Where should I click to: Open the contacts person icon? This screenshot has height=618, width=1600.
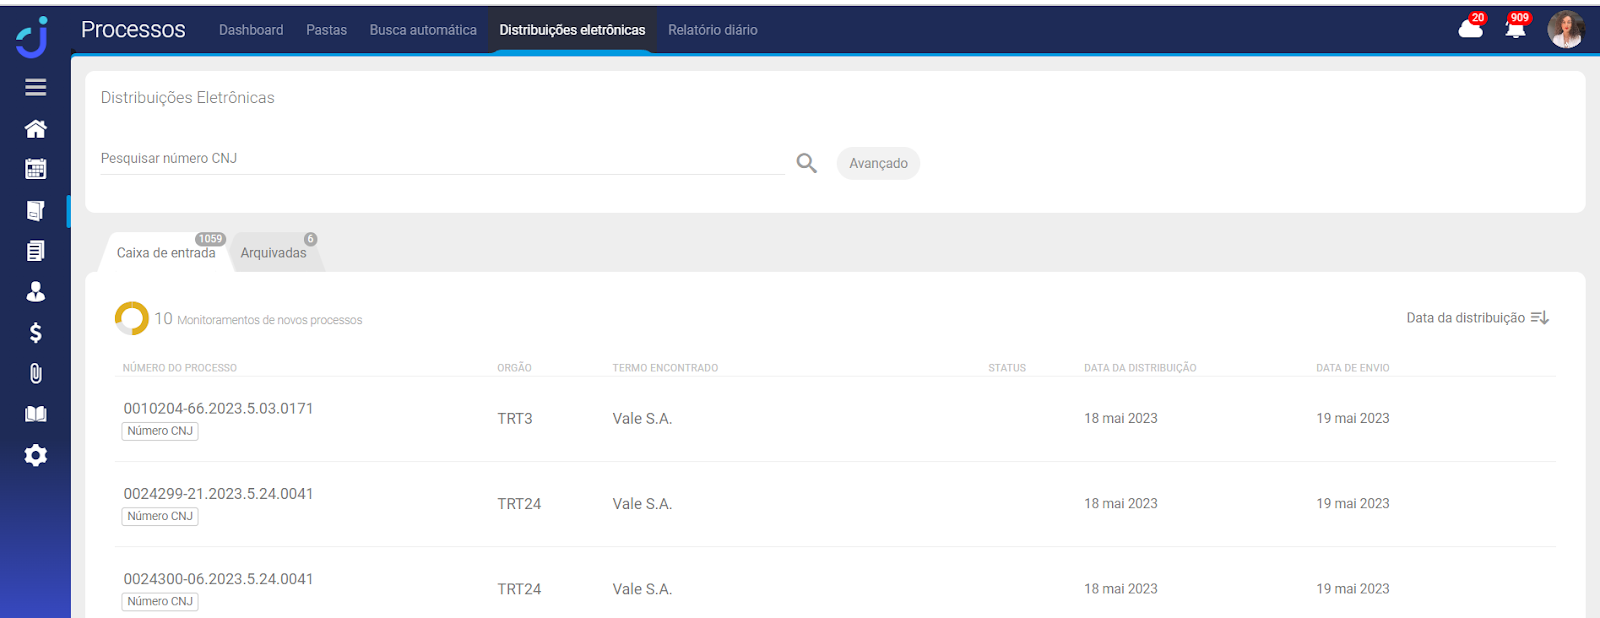pyautogui.click(x=36, y=292)
